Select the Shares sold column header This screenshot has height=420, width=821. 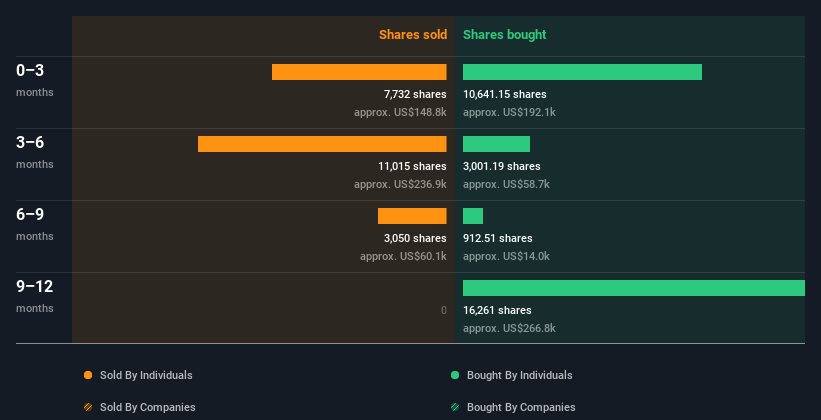[x=413, y=35]
